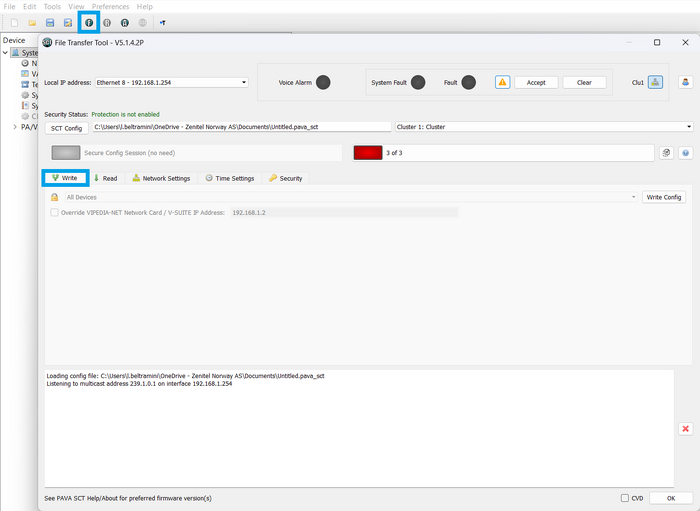Viewport: 700px width, 511px height.
Task: Expand the PA/V tree node
Action: 15,127
